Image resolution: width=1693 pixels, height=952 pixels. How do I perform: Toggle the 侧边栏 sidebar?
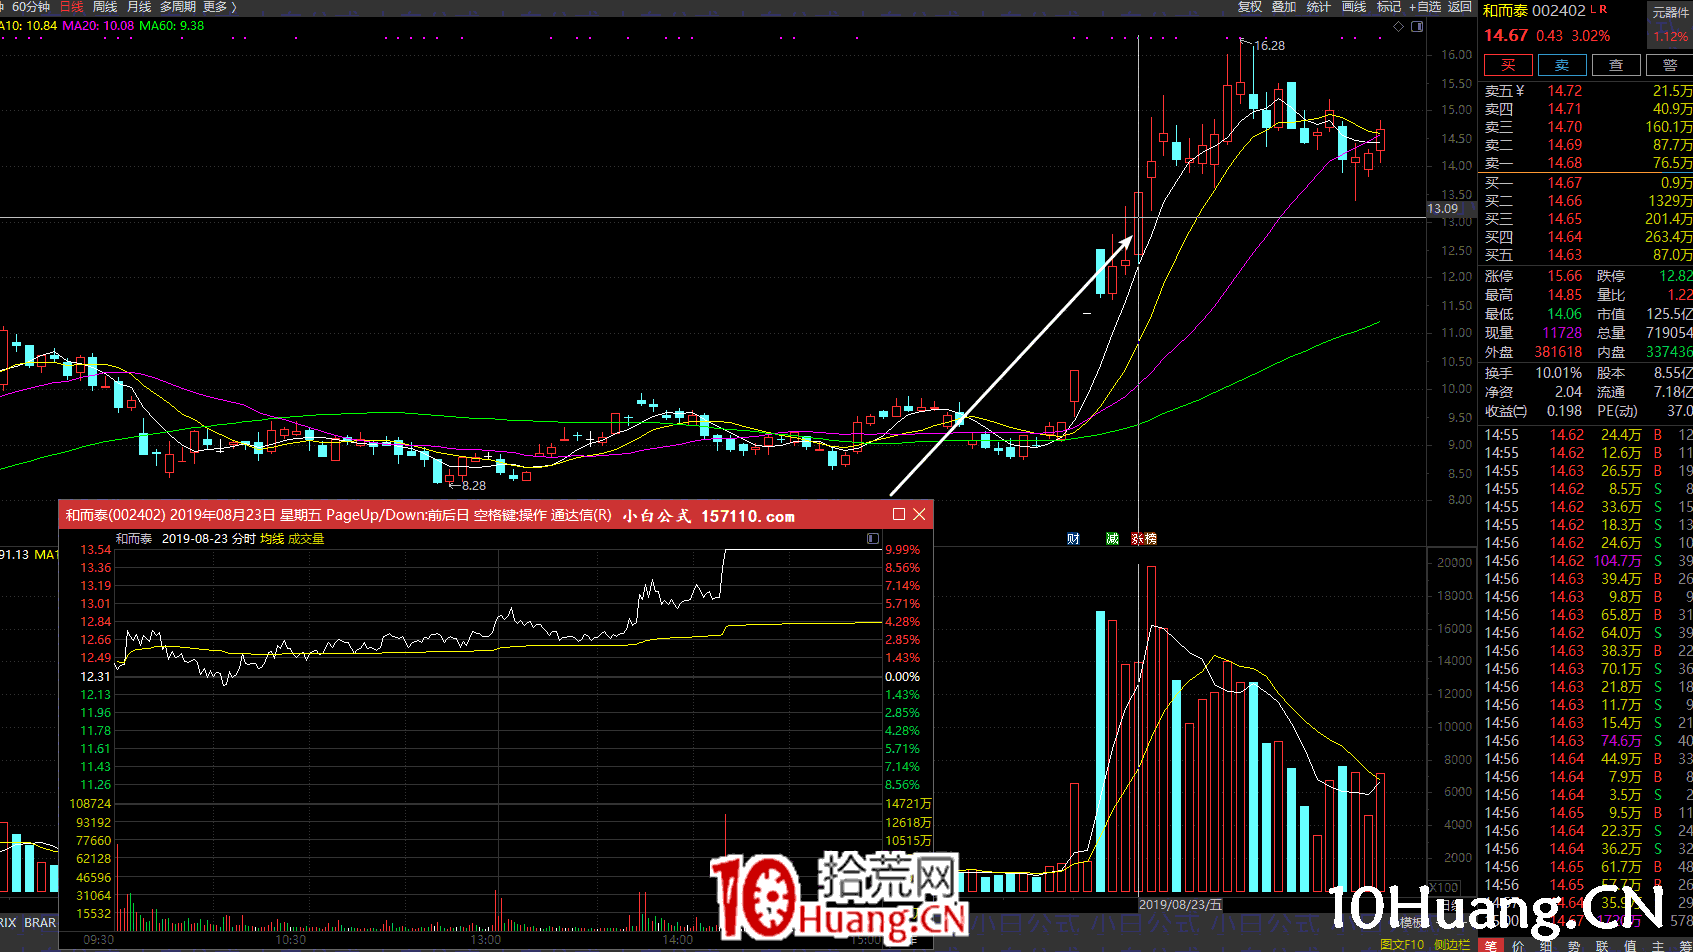pos(1452,945)
